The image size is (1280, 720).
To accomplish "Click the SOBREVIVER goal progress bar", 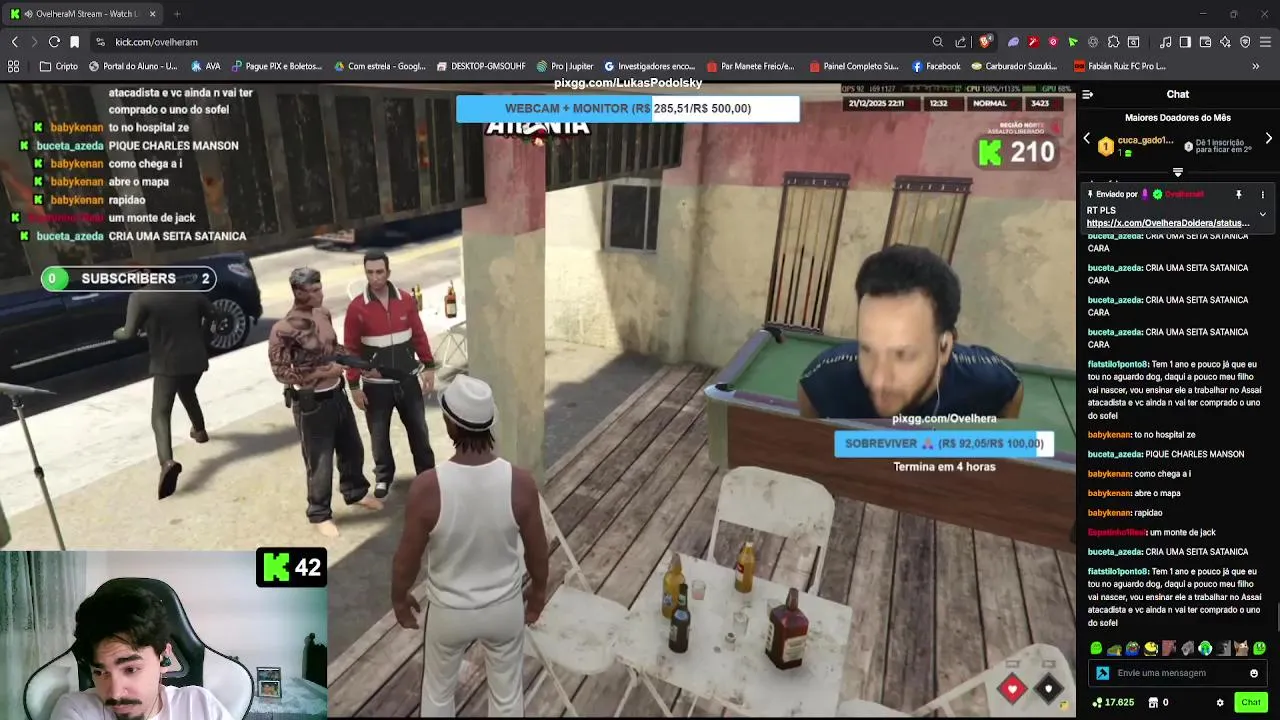I will [x=944, y=443].
